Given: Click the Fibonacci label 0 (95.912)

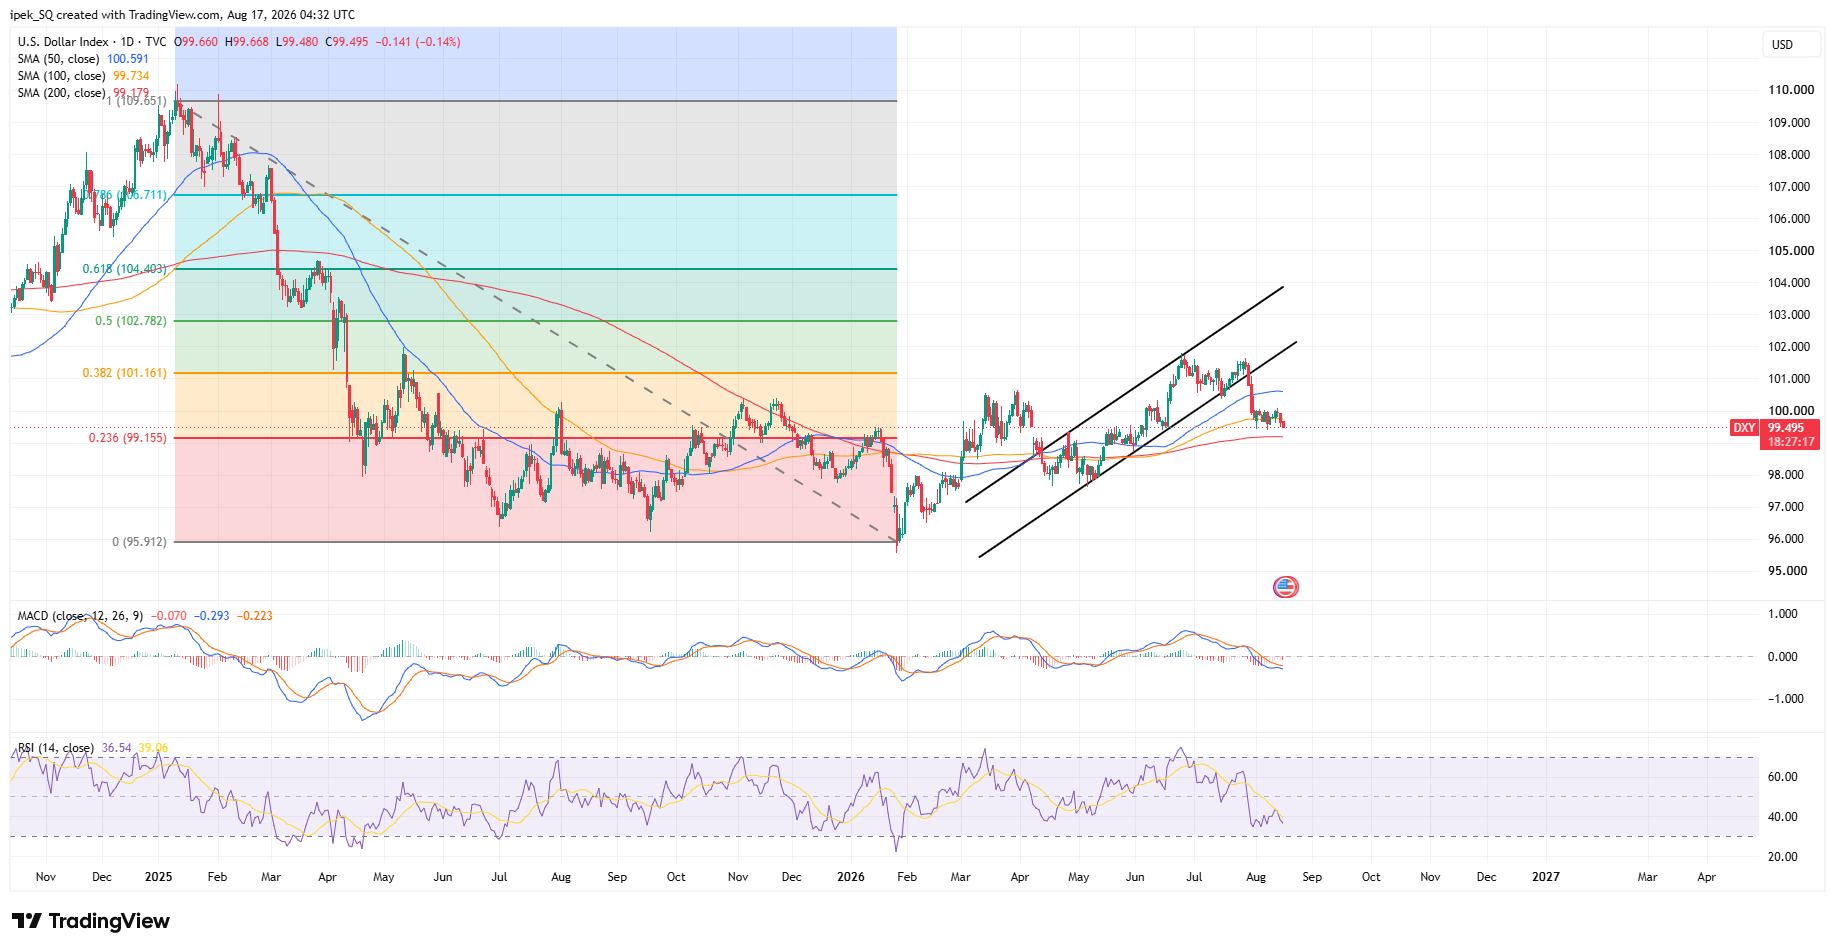Looking at the screenshot, I should pyautogui.click(x=140, y=542).
